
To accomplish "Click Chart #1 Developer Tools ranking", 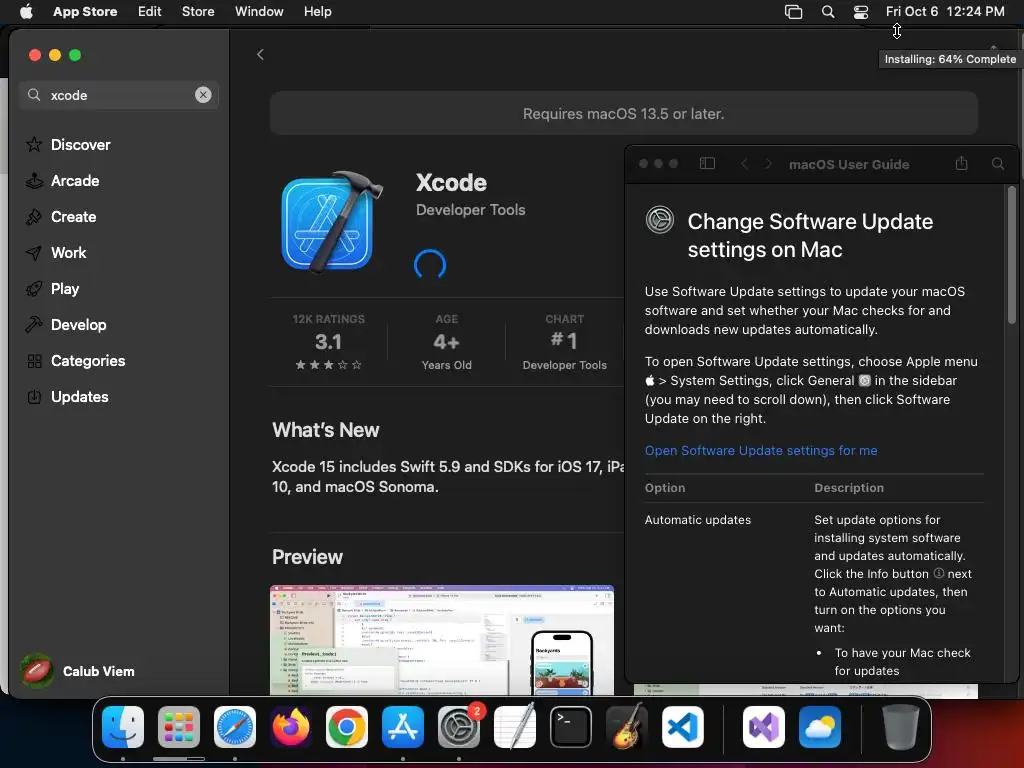I will point(564,342).
